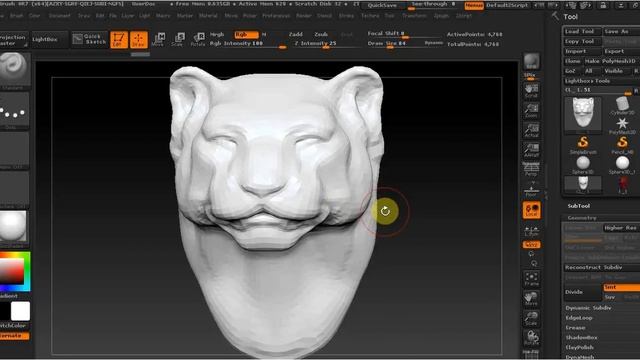Select the PolyMesh3D star tool
Image resolution: width=640 pixels, height=360 pixels.
tap(622, 125)
